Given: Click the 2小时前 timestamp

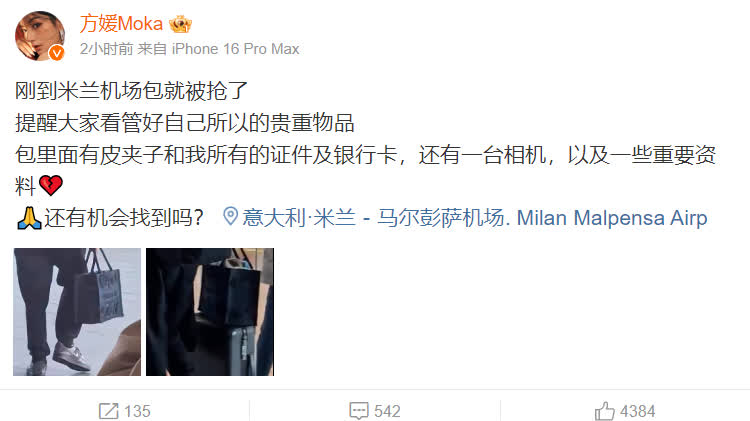Looking at the screenshot, I should tap(106, 49).
